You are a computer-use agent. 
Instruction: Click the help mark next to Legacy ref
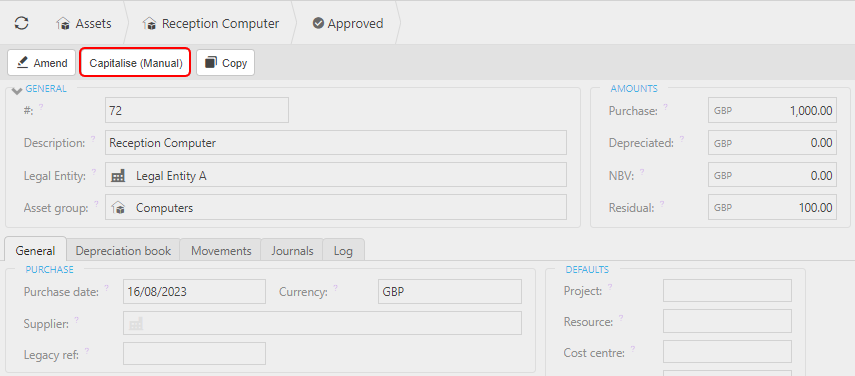click(87, 351)
